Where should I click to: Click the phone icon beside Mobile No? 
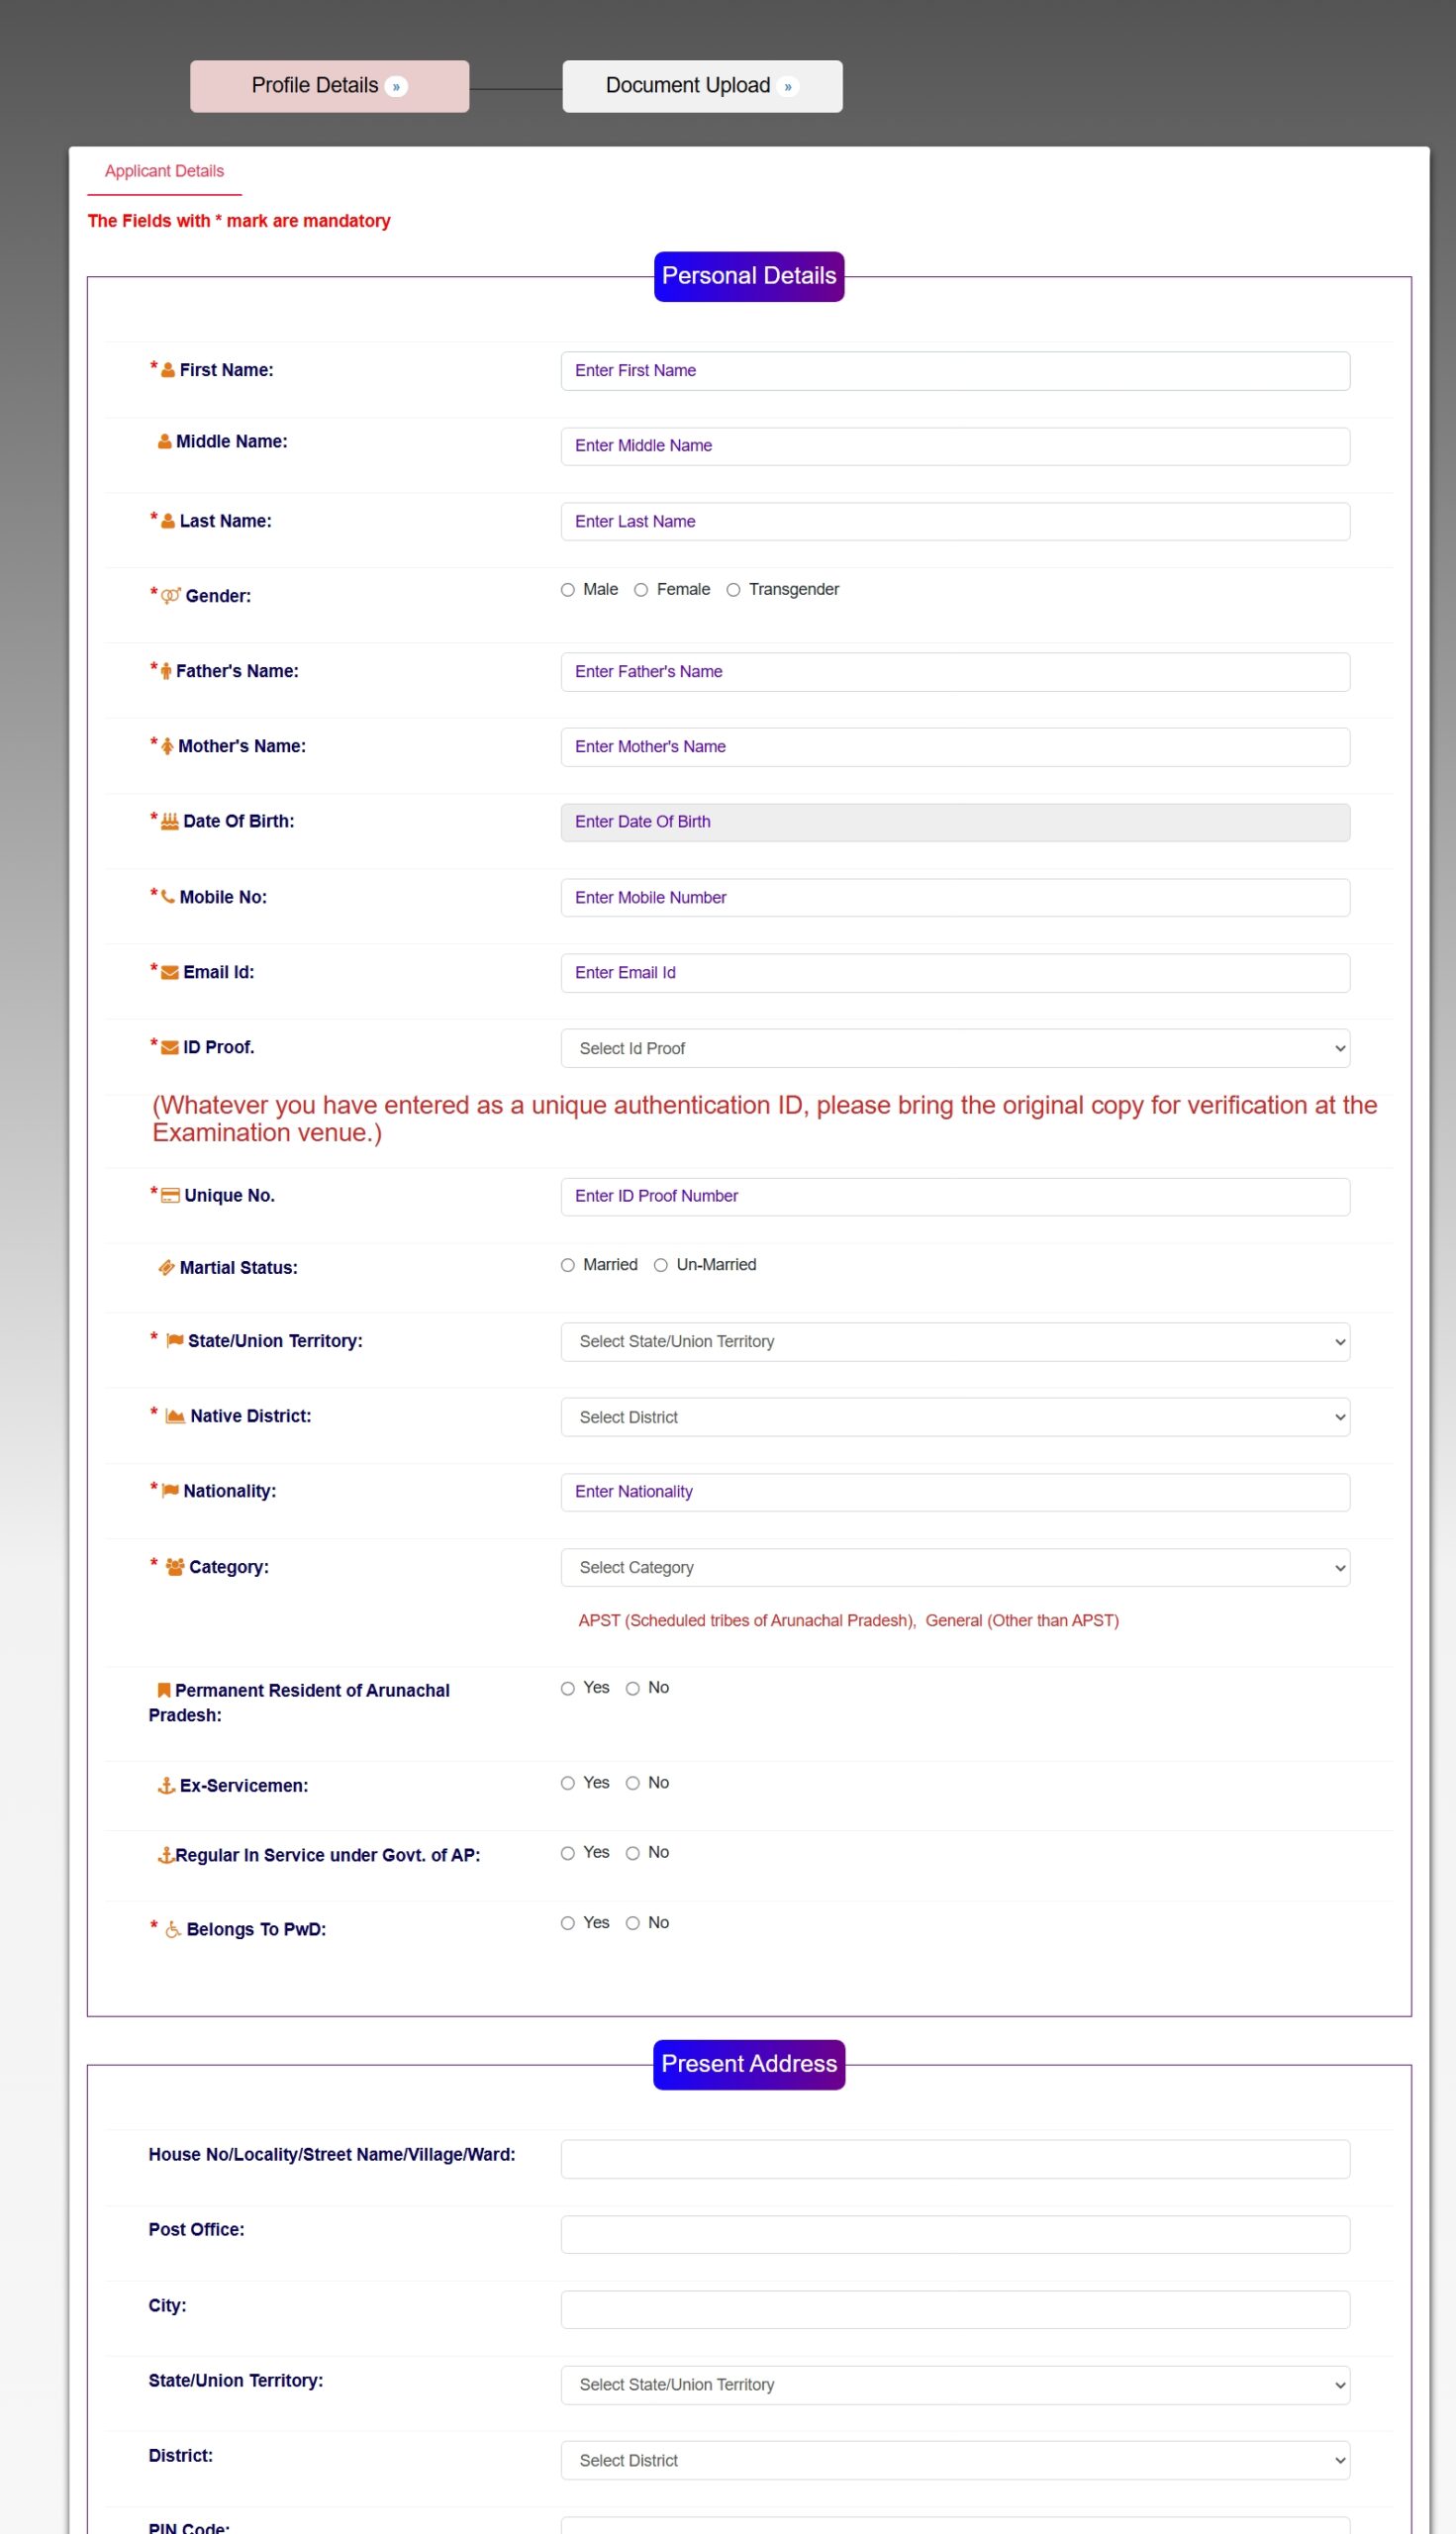pyautogui.click(x=168, y=897)
